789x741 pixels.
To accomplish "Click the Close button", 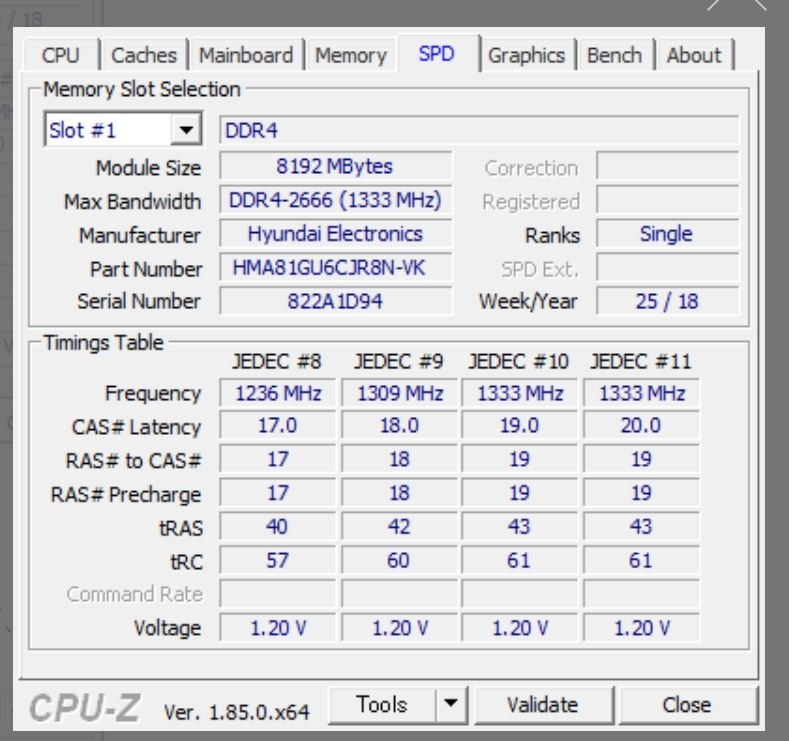I will 687,704.
